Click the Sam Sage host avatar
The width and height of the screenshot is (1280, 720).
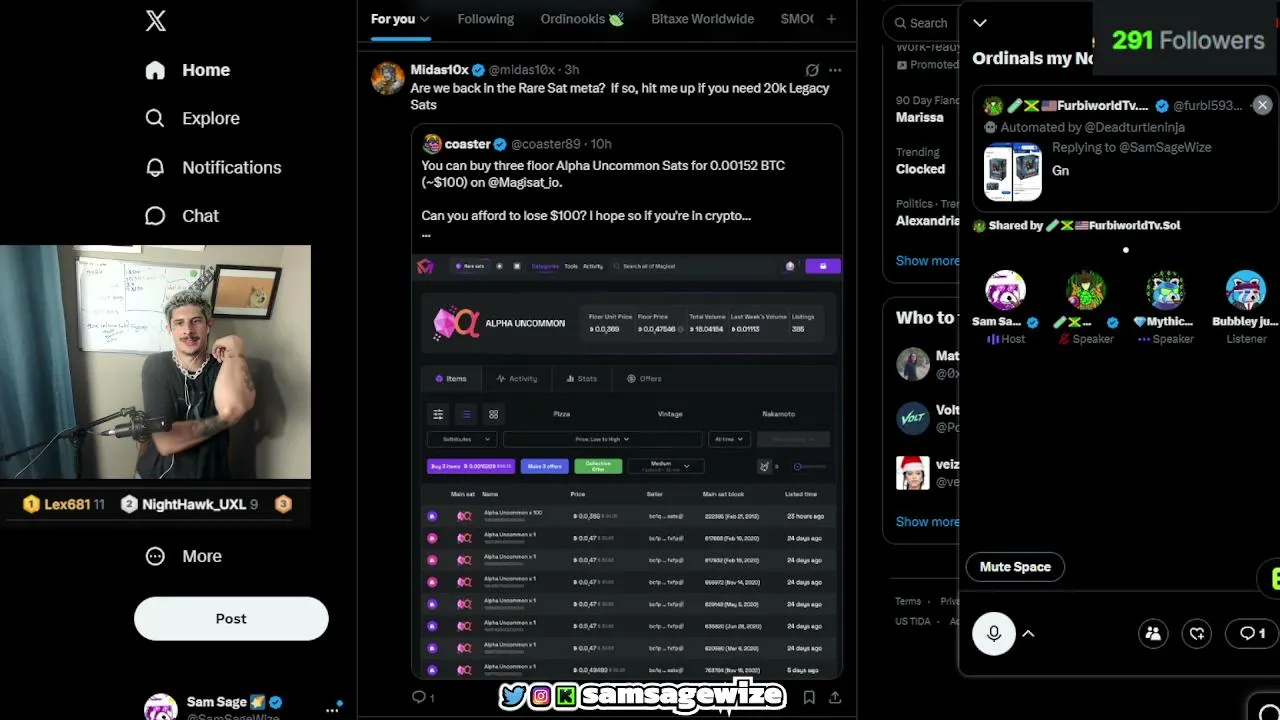(1005, 291)
